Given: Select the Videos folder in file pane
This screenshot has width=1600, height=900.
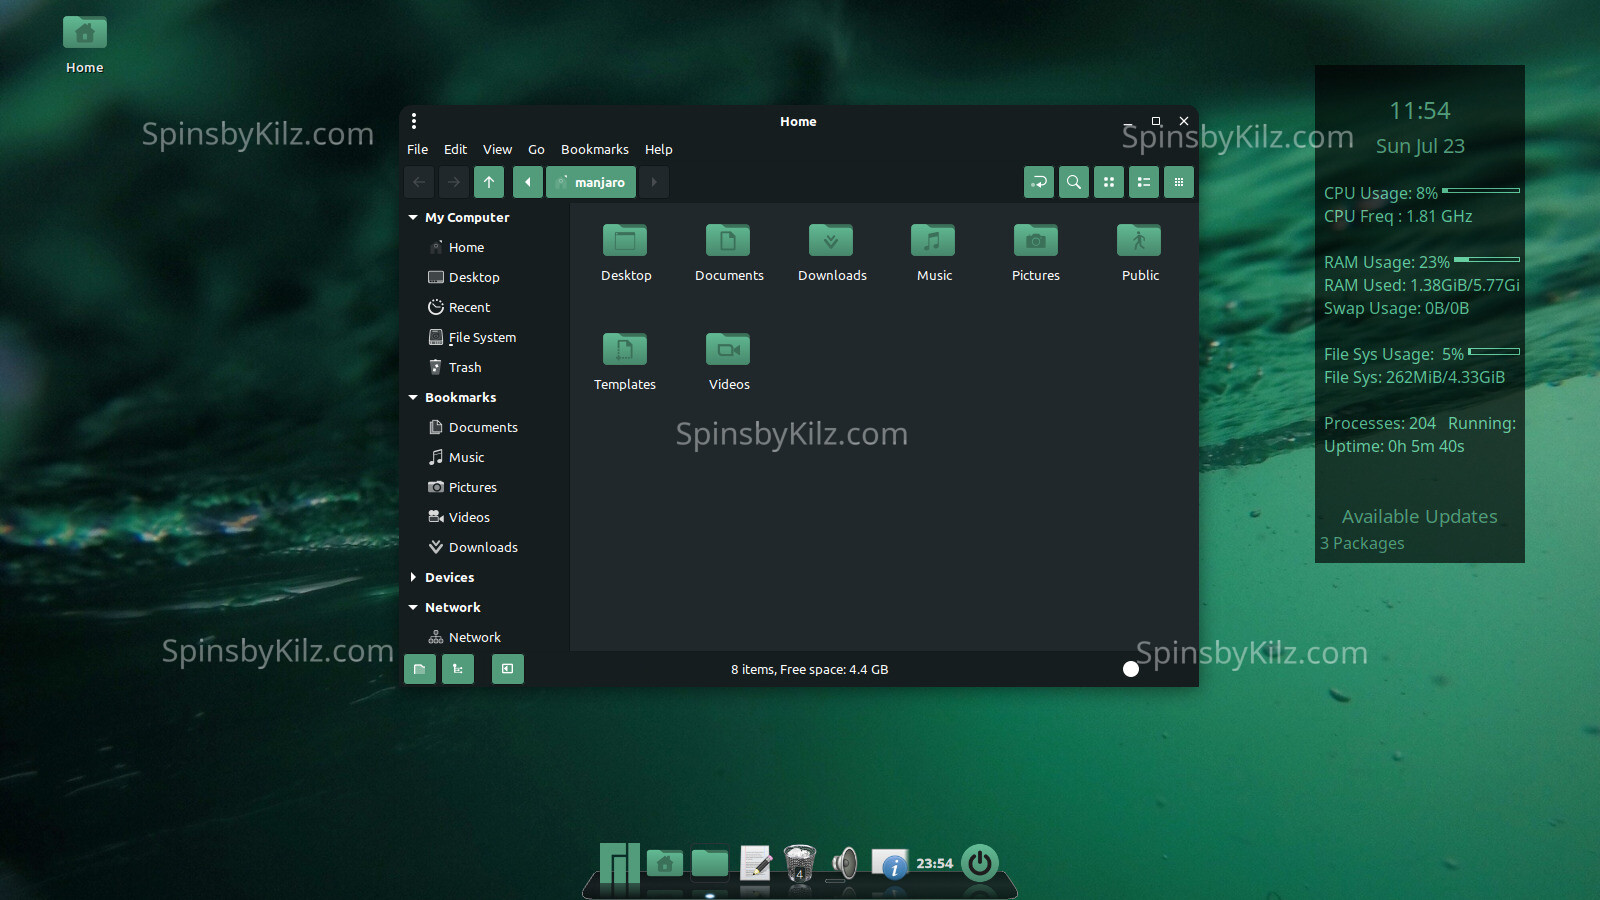Looking at the screenshot, I should point(728,350).
